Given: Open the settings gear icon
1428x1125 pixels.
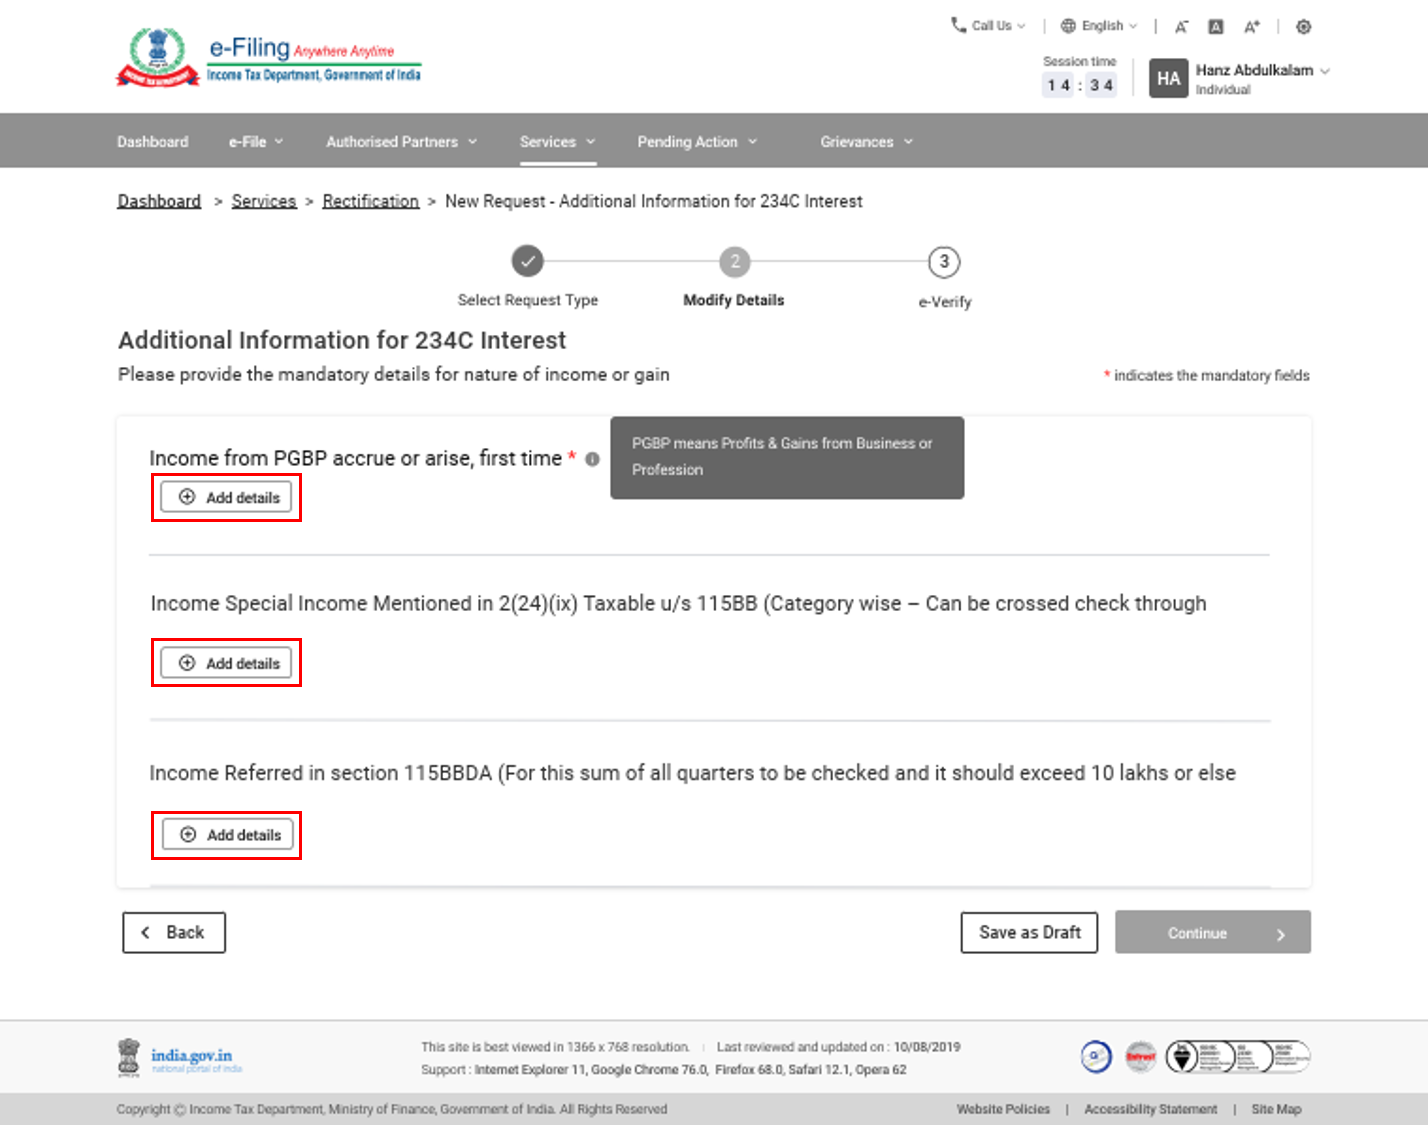Looking at the screenshot, I should [x=1303, y=27].
